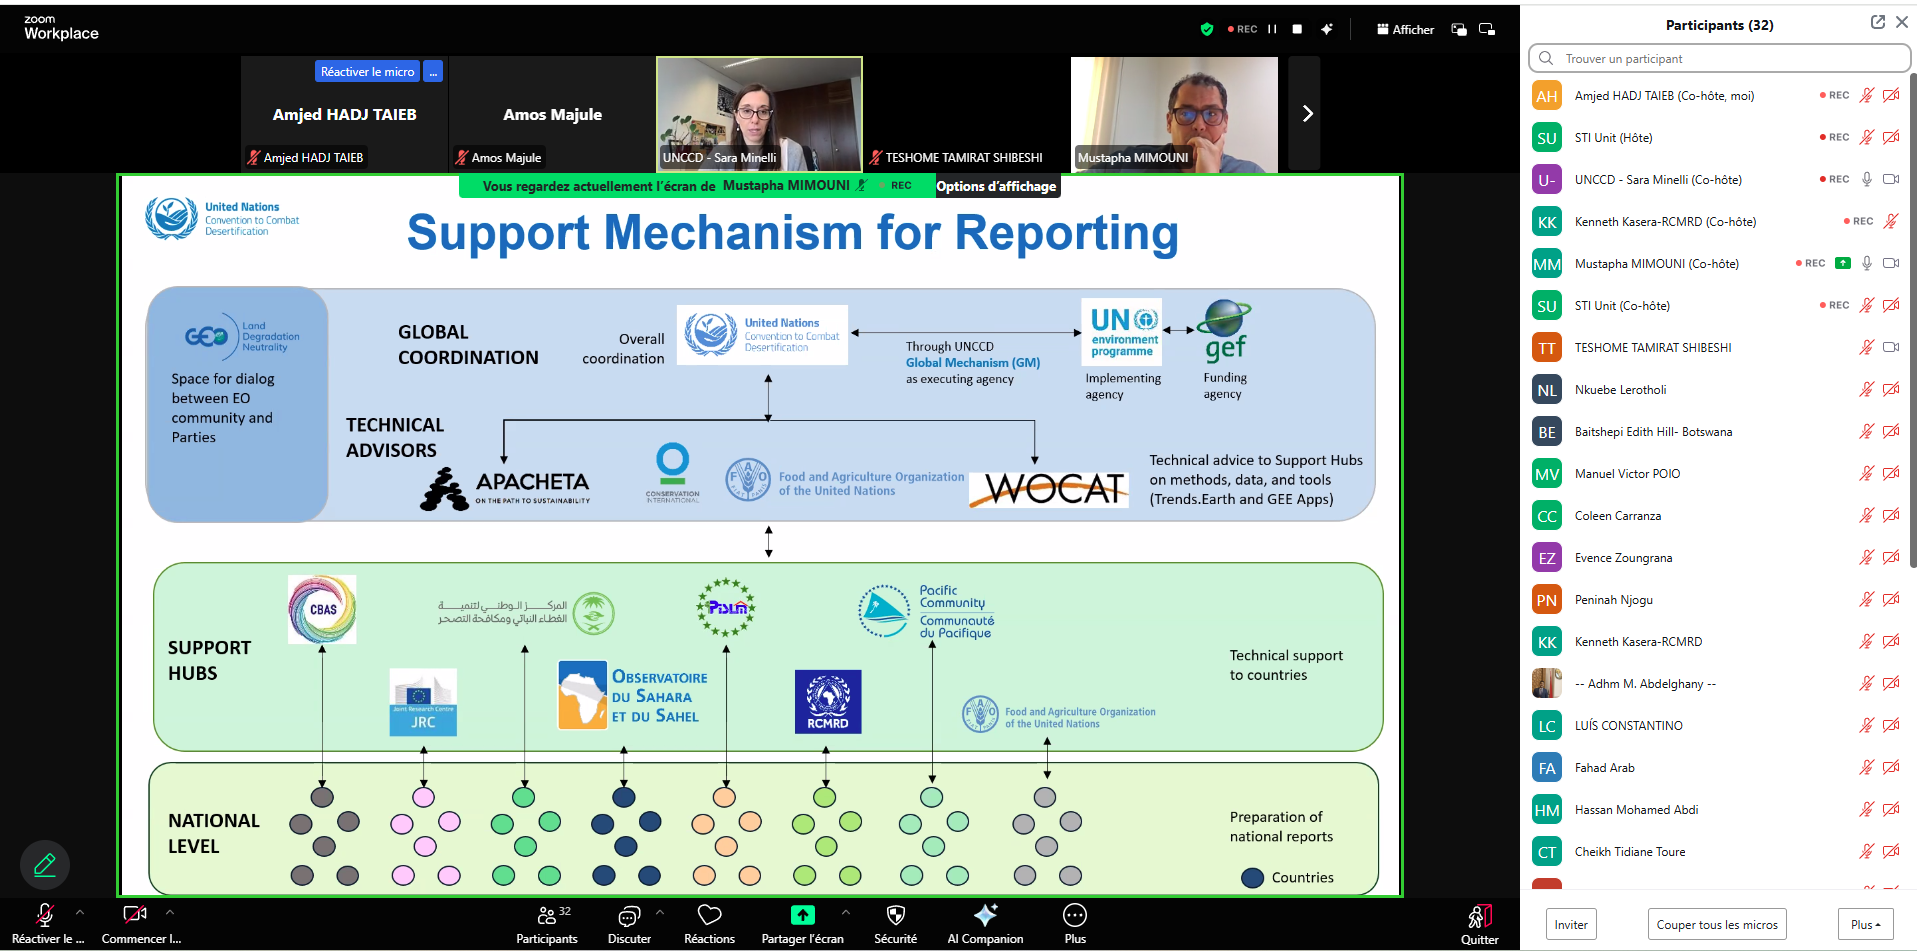Stop the recording
The image size is (1917, 951).
1295,29
